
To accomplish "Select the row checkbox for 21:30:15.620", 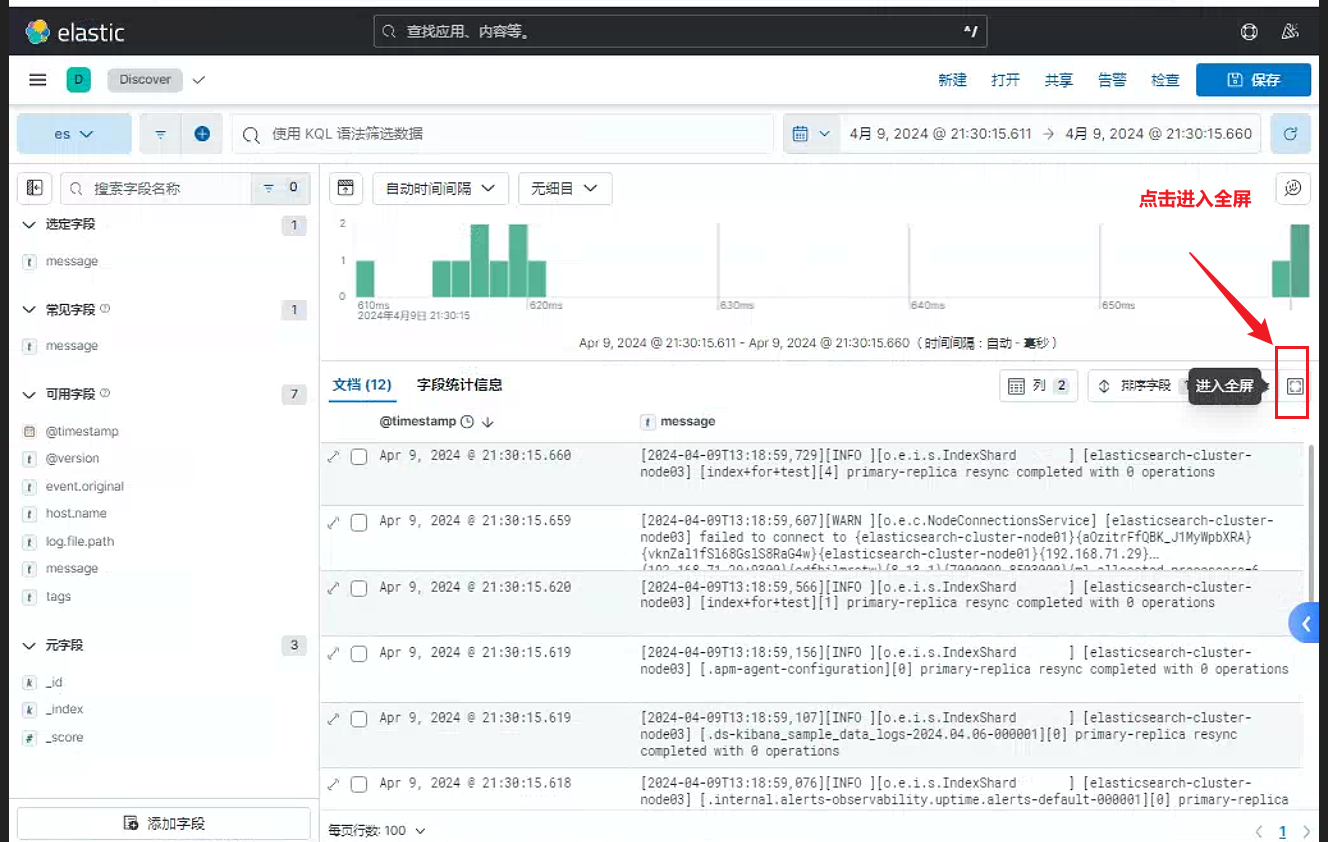I will pyautogui.click(x=359, y=588).
